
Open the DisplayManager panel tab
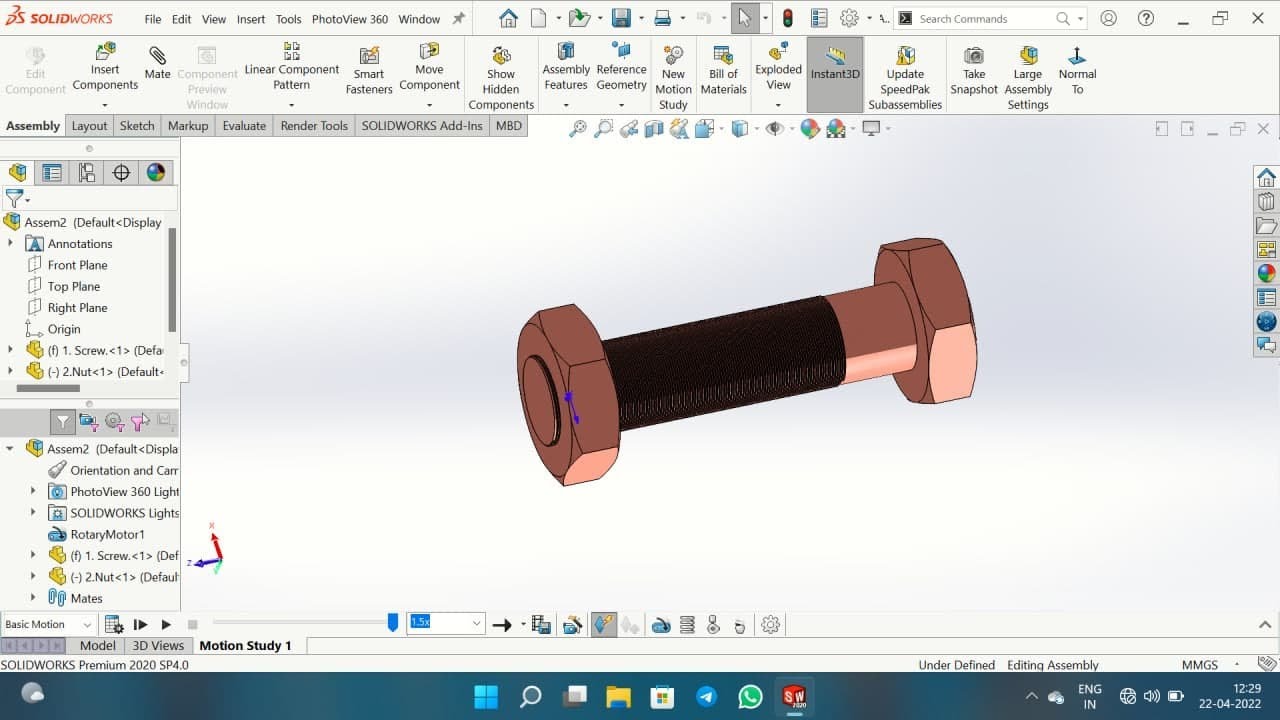click(155, 172)
